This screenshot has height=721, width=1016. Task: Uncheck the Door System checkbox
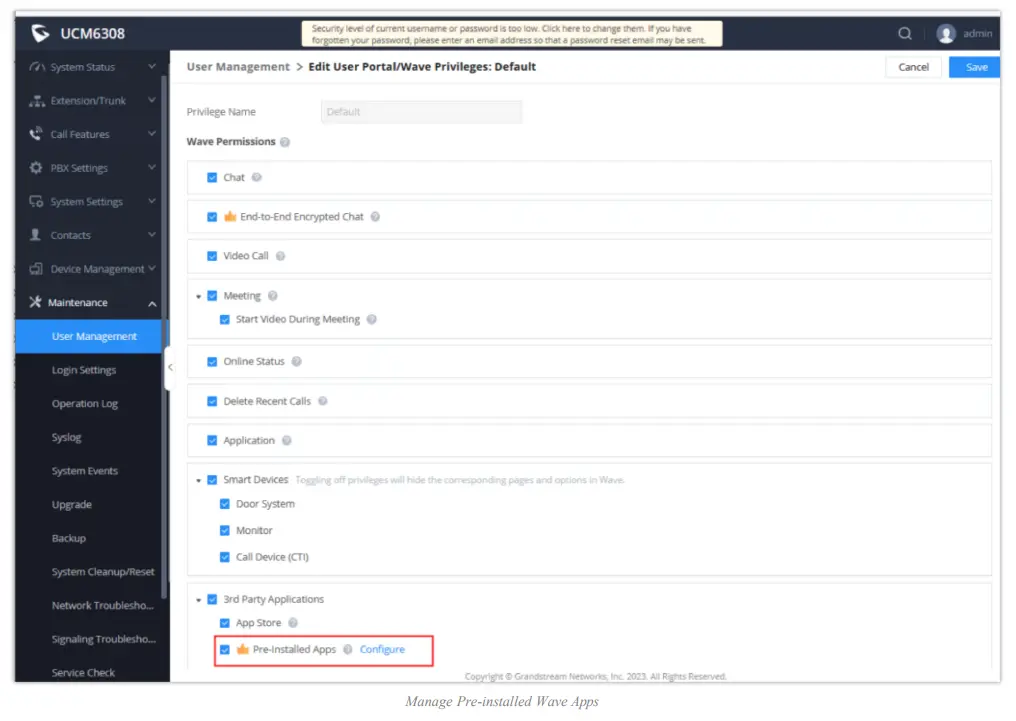pyautogui.click(x=225, y=504)
